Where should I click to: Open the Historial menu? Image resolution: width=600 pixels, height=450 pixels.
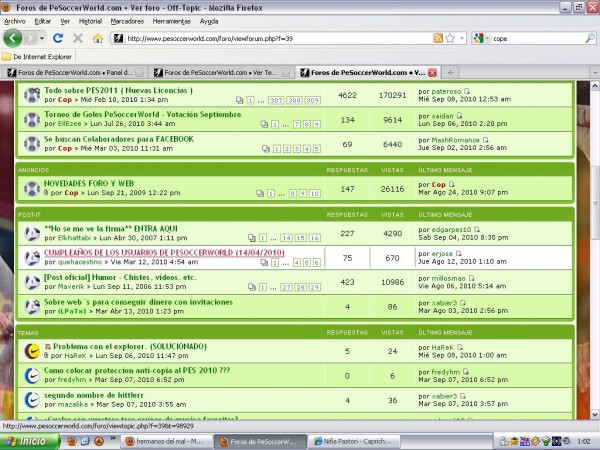click(90, 21)
